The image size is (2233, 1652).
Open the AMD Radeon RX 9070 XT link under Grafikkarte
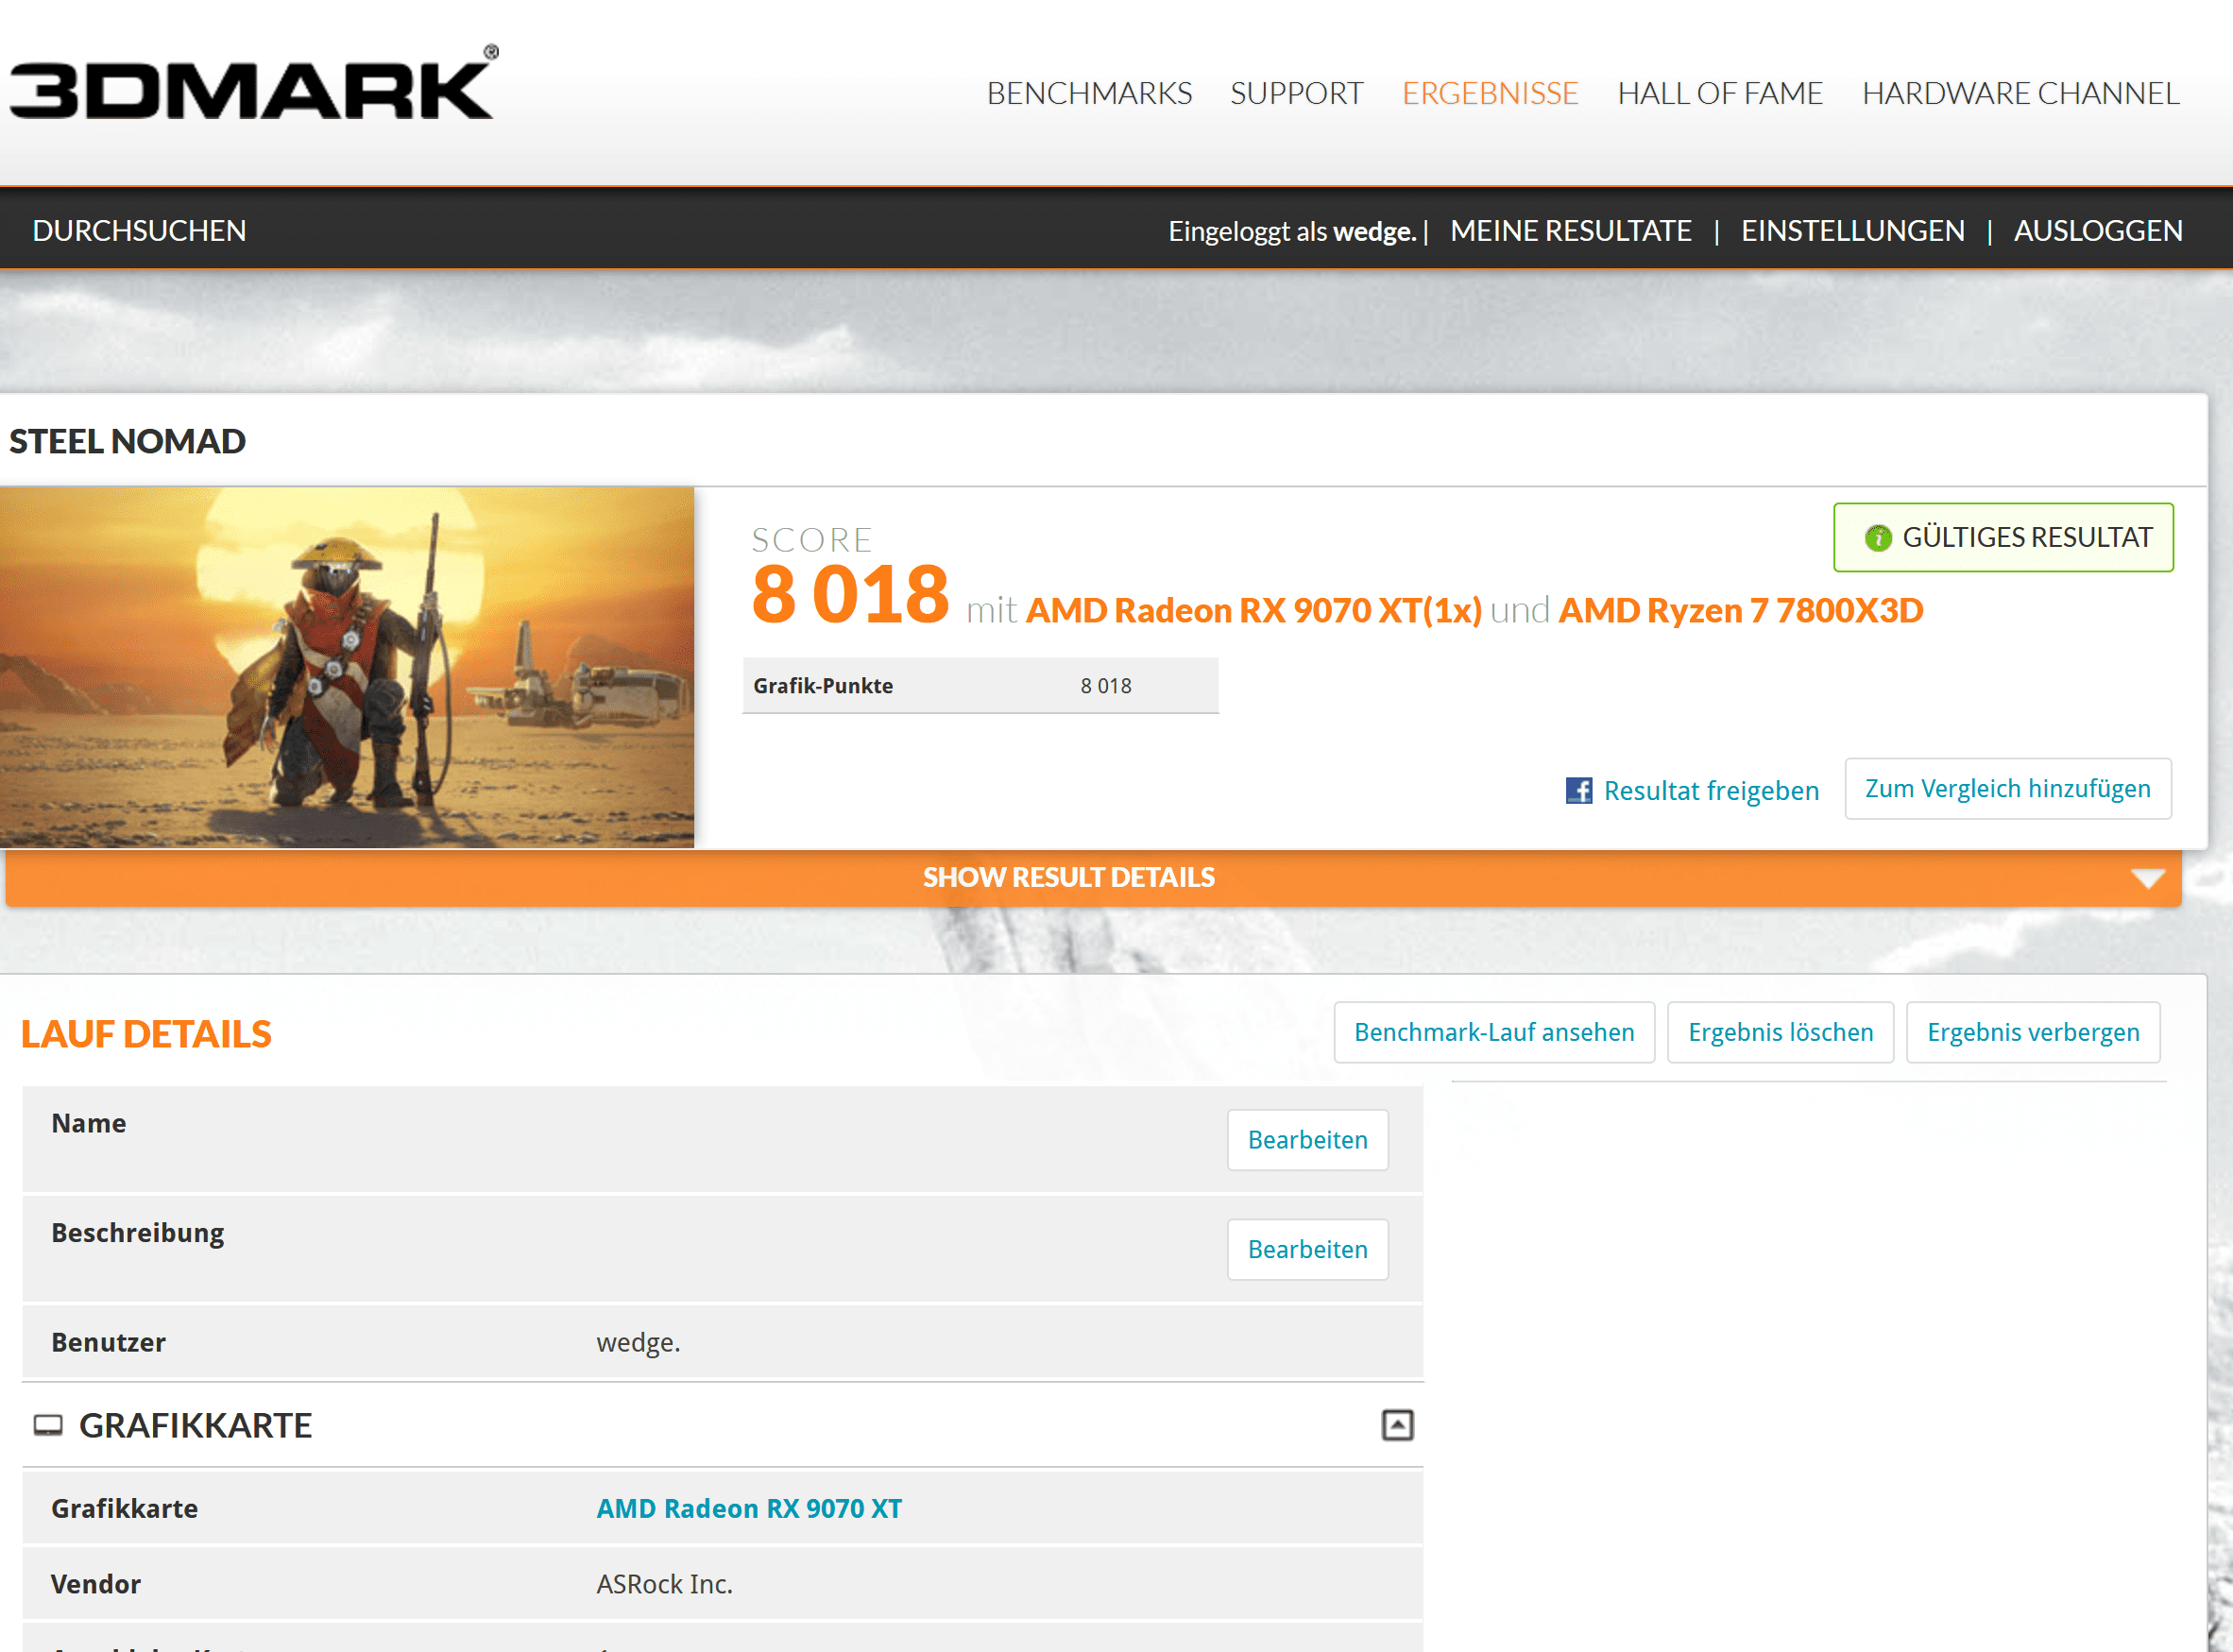coord(748,1508)
